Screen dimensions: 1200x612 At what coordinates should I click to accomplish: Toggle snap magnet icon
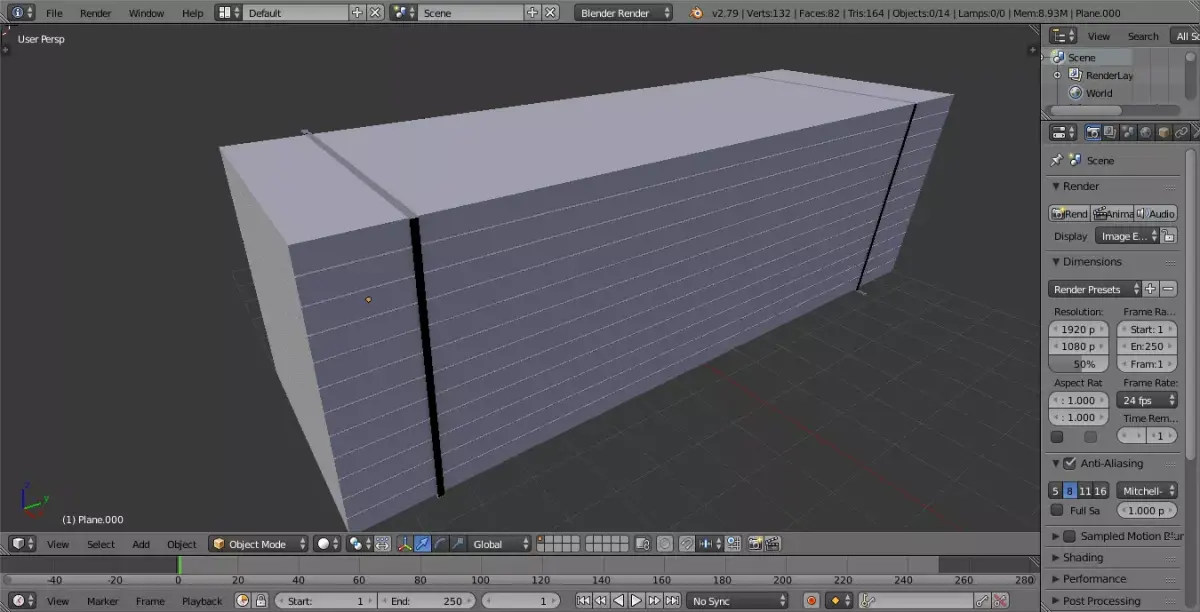pyautogui.click(x=687, y=544)
